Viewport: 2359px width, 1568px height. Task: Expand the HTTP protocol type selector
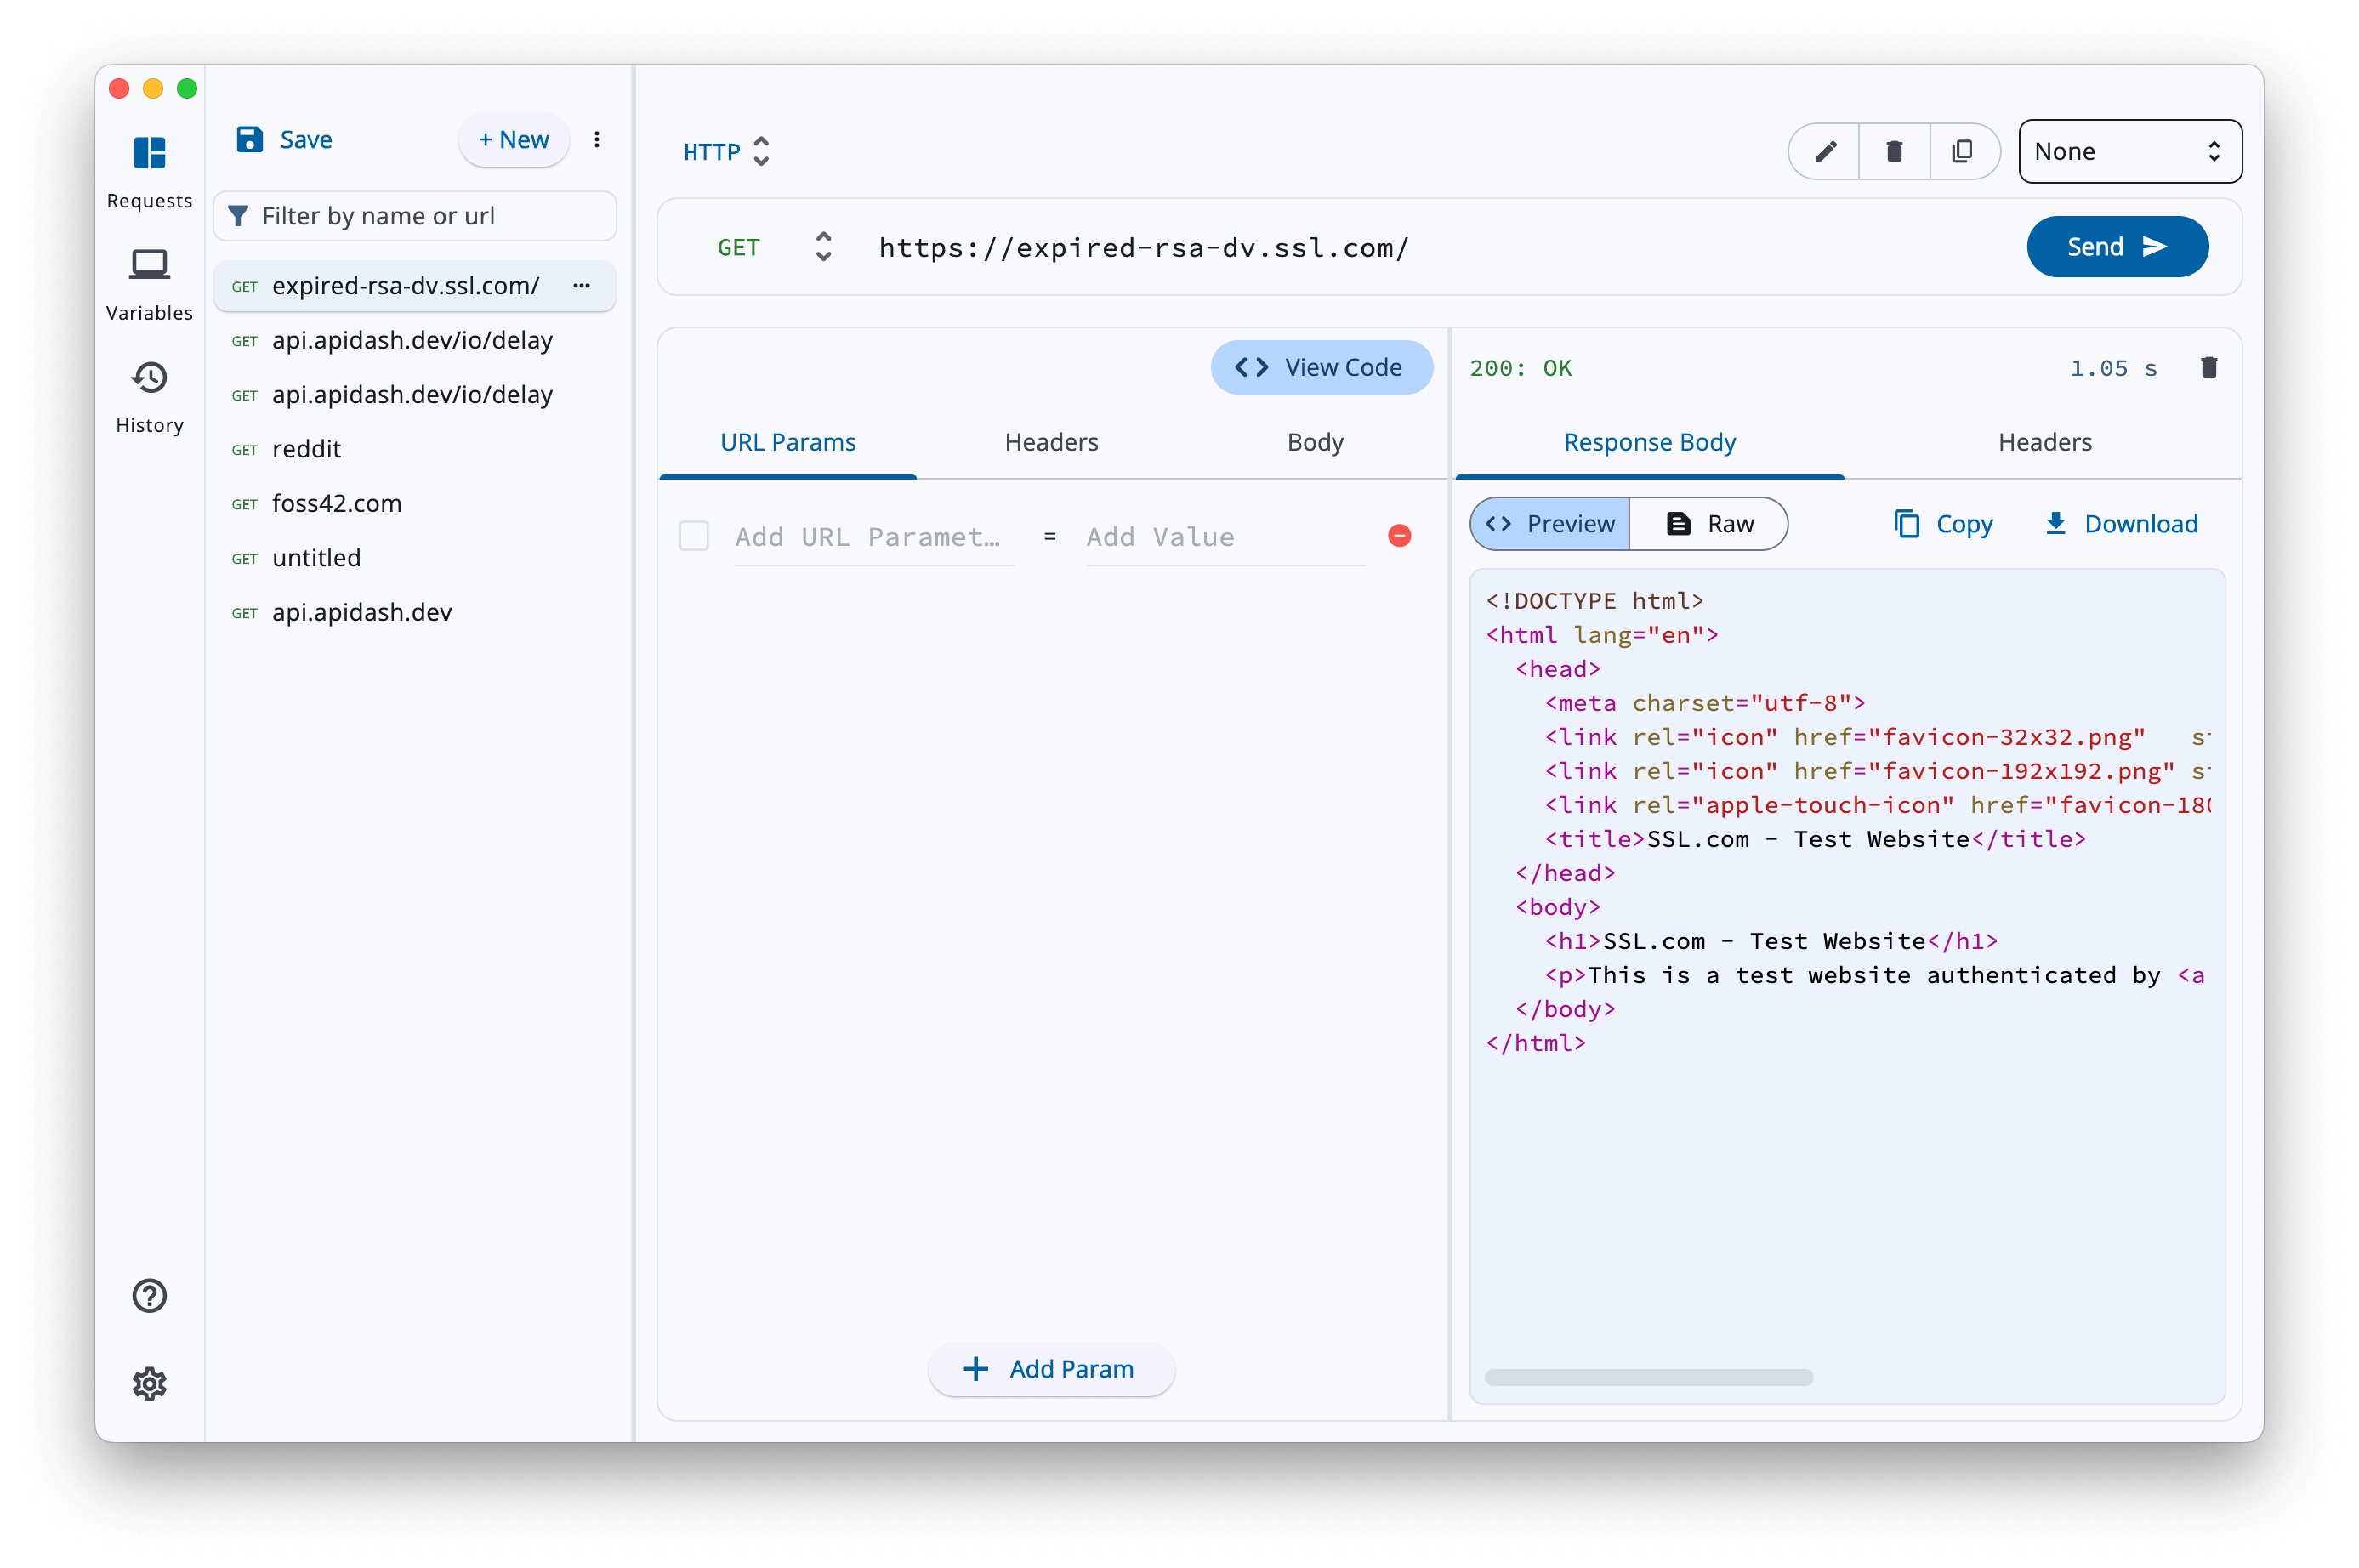pyautogui.click(x=726, y=152)
